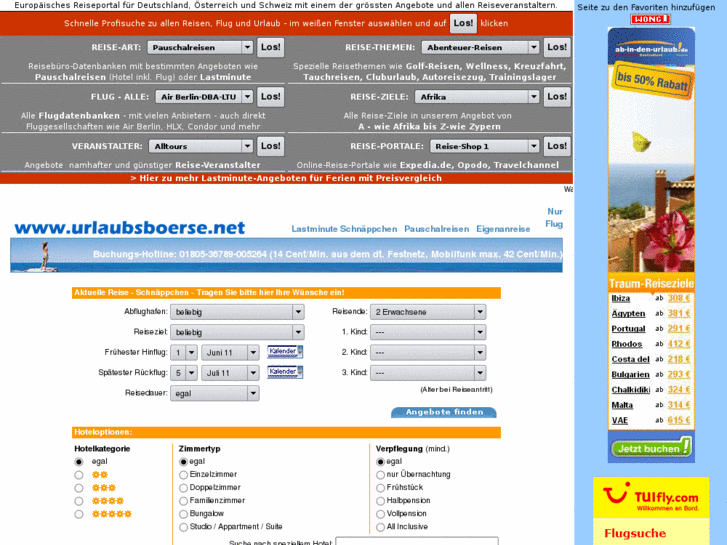
Task: Open the Rückflug month Juli 11 dropdown
Action: point(230,373)
